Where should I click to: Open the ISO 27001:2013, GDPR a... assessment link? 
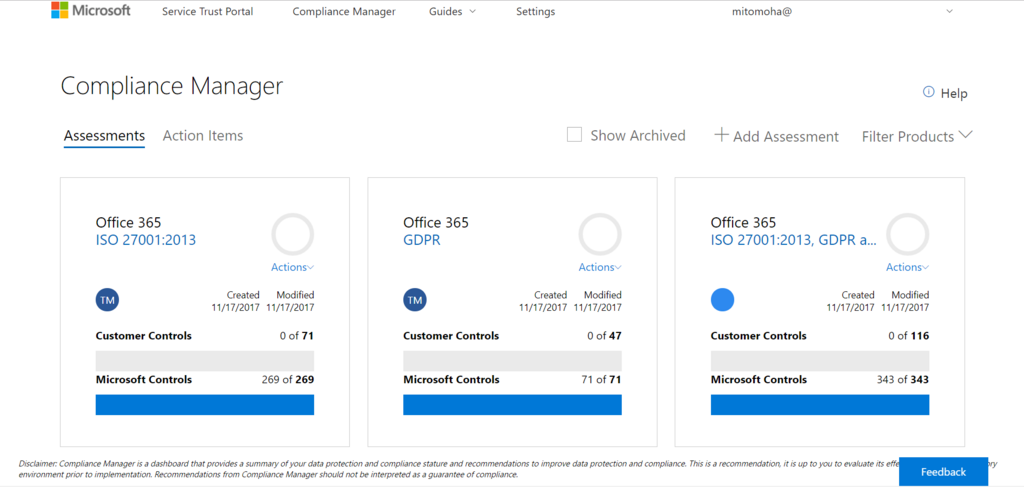pos(793,240)
